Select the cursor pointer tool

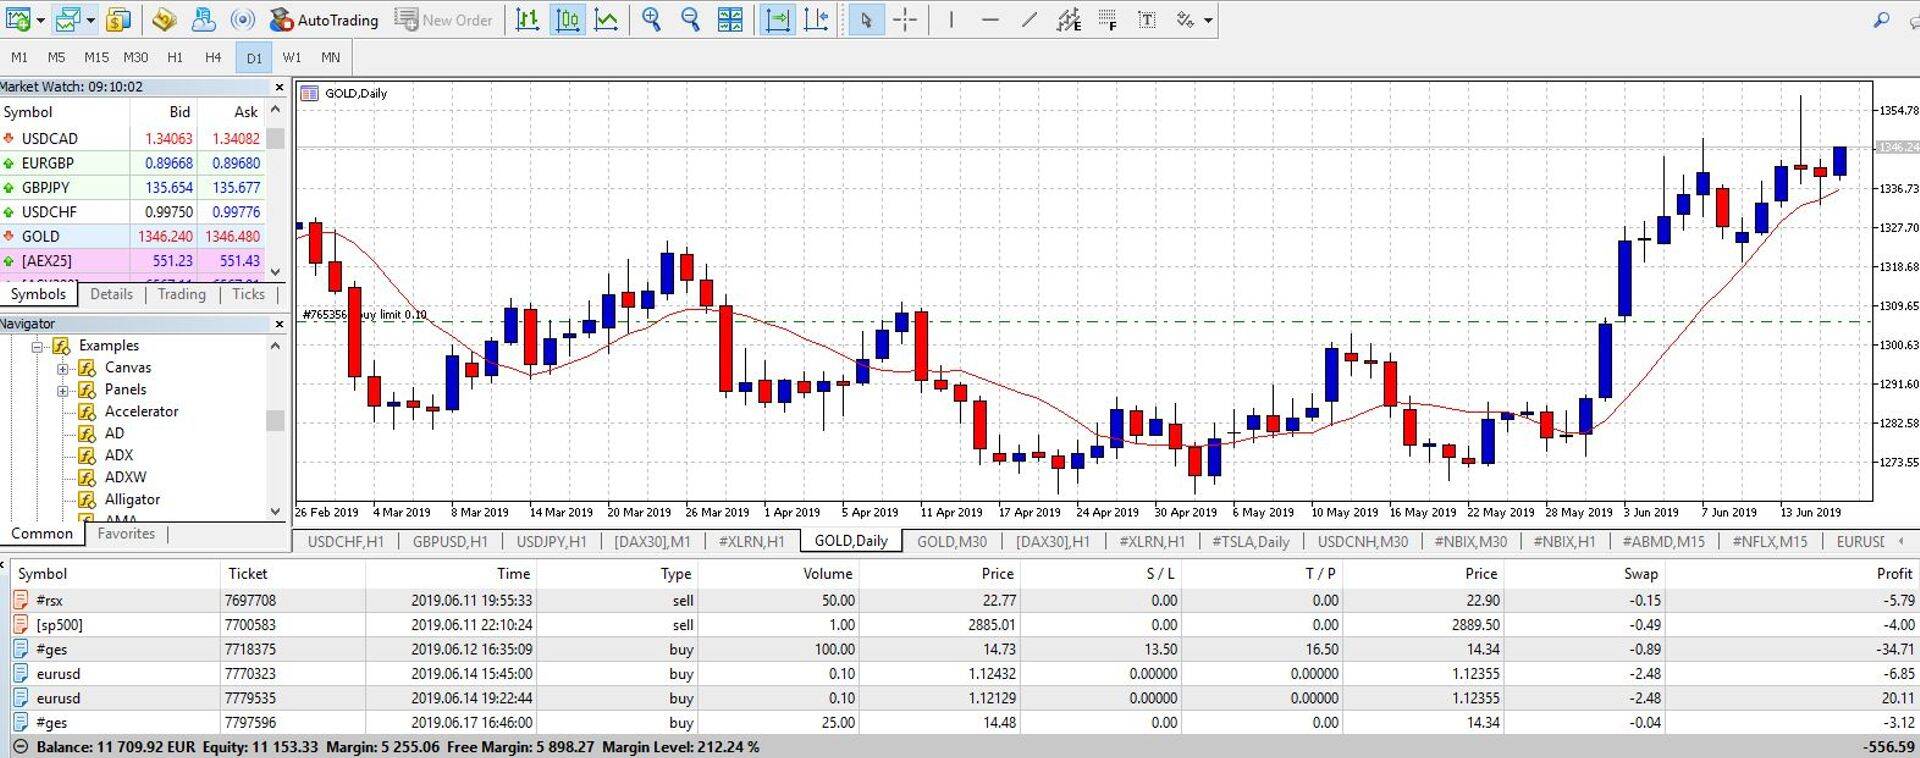(866, 19)
